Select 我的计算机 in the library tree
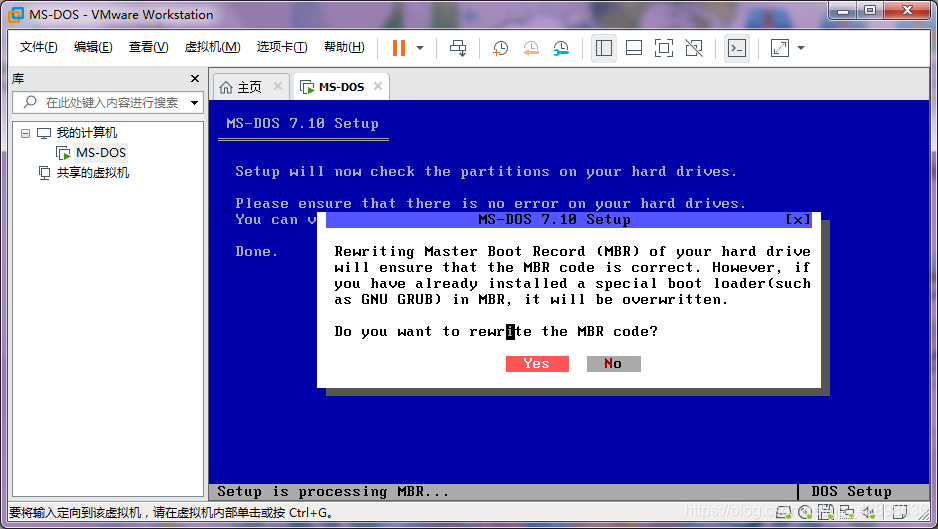 [x=86, y=133]
